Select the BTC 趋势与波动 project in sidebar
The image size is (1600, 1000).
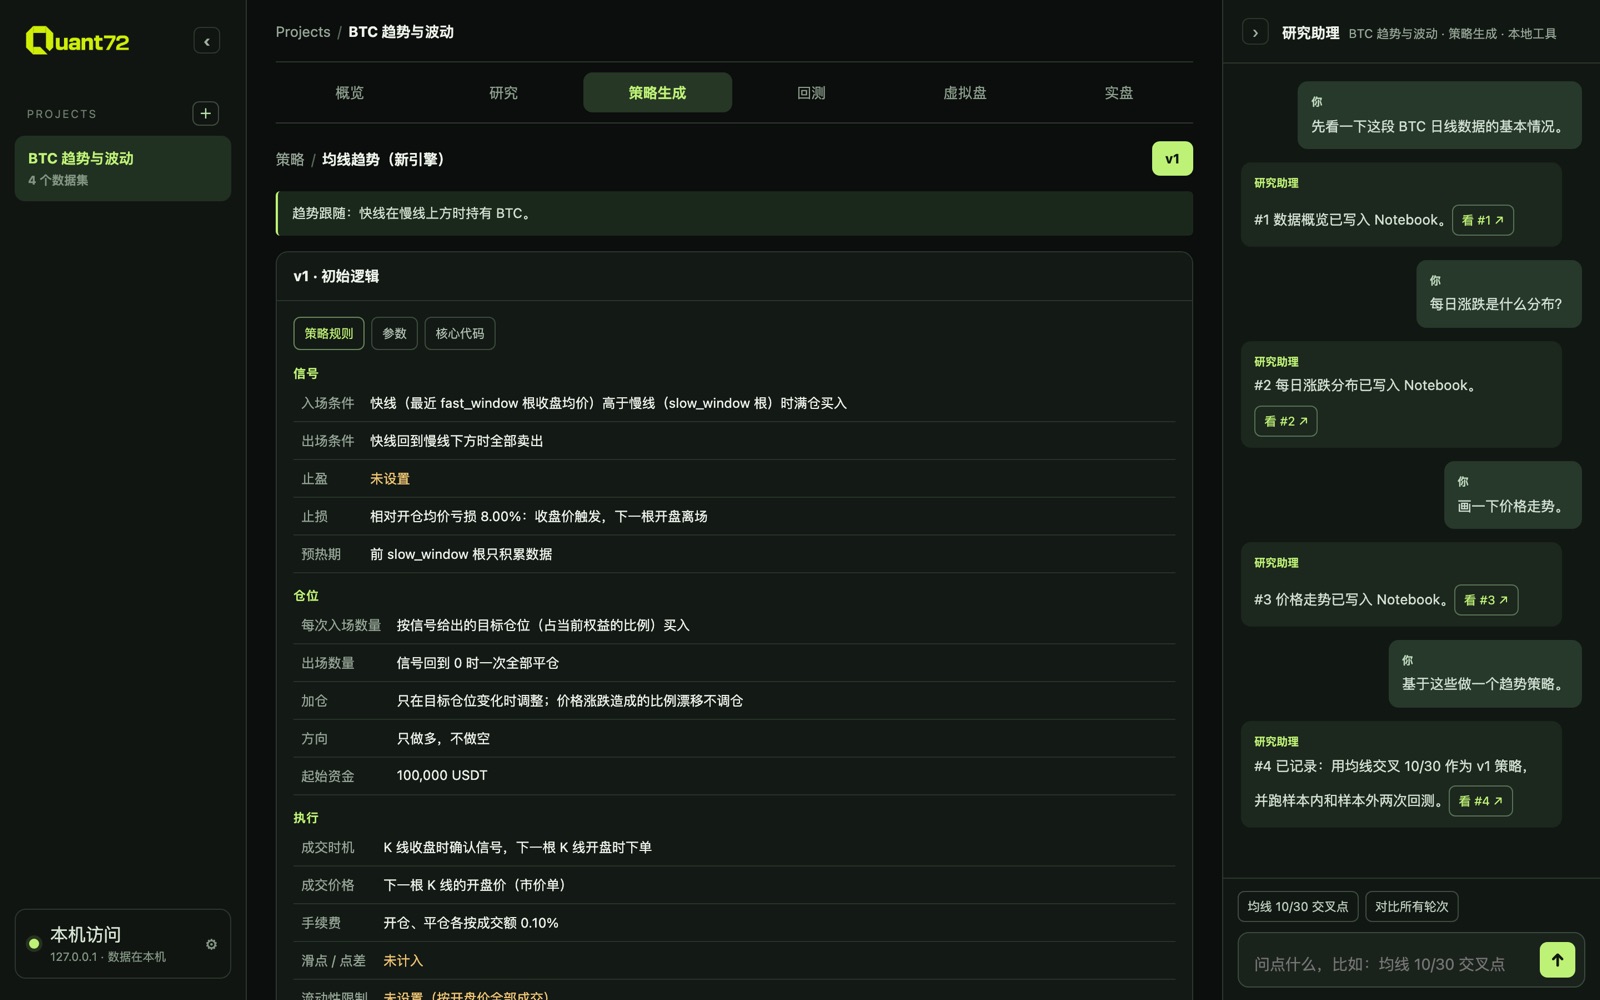click(123, 168)
